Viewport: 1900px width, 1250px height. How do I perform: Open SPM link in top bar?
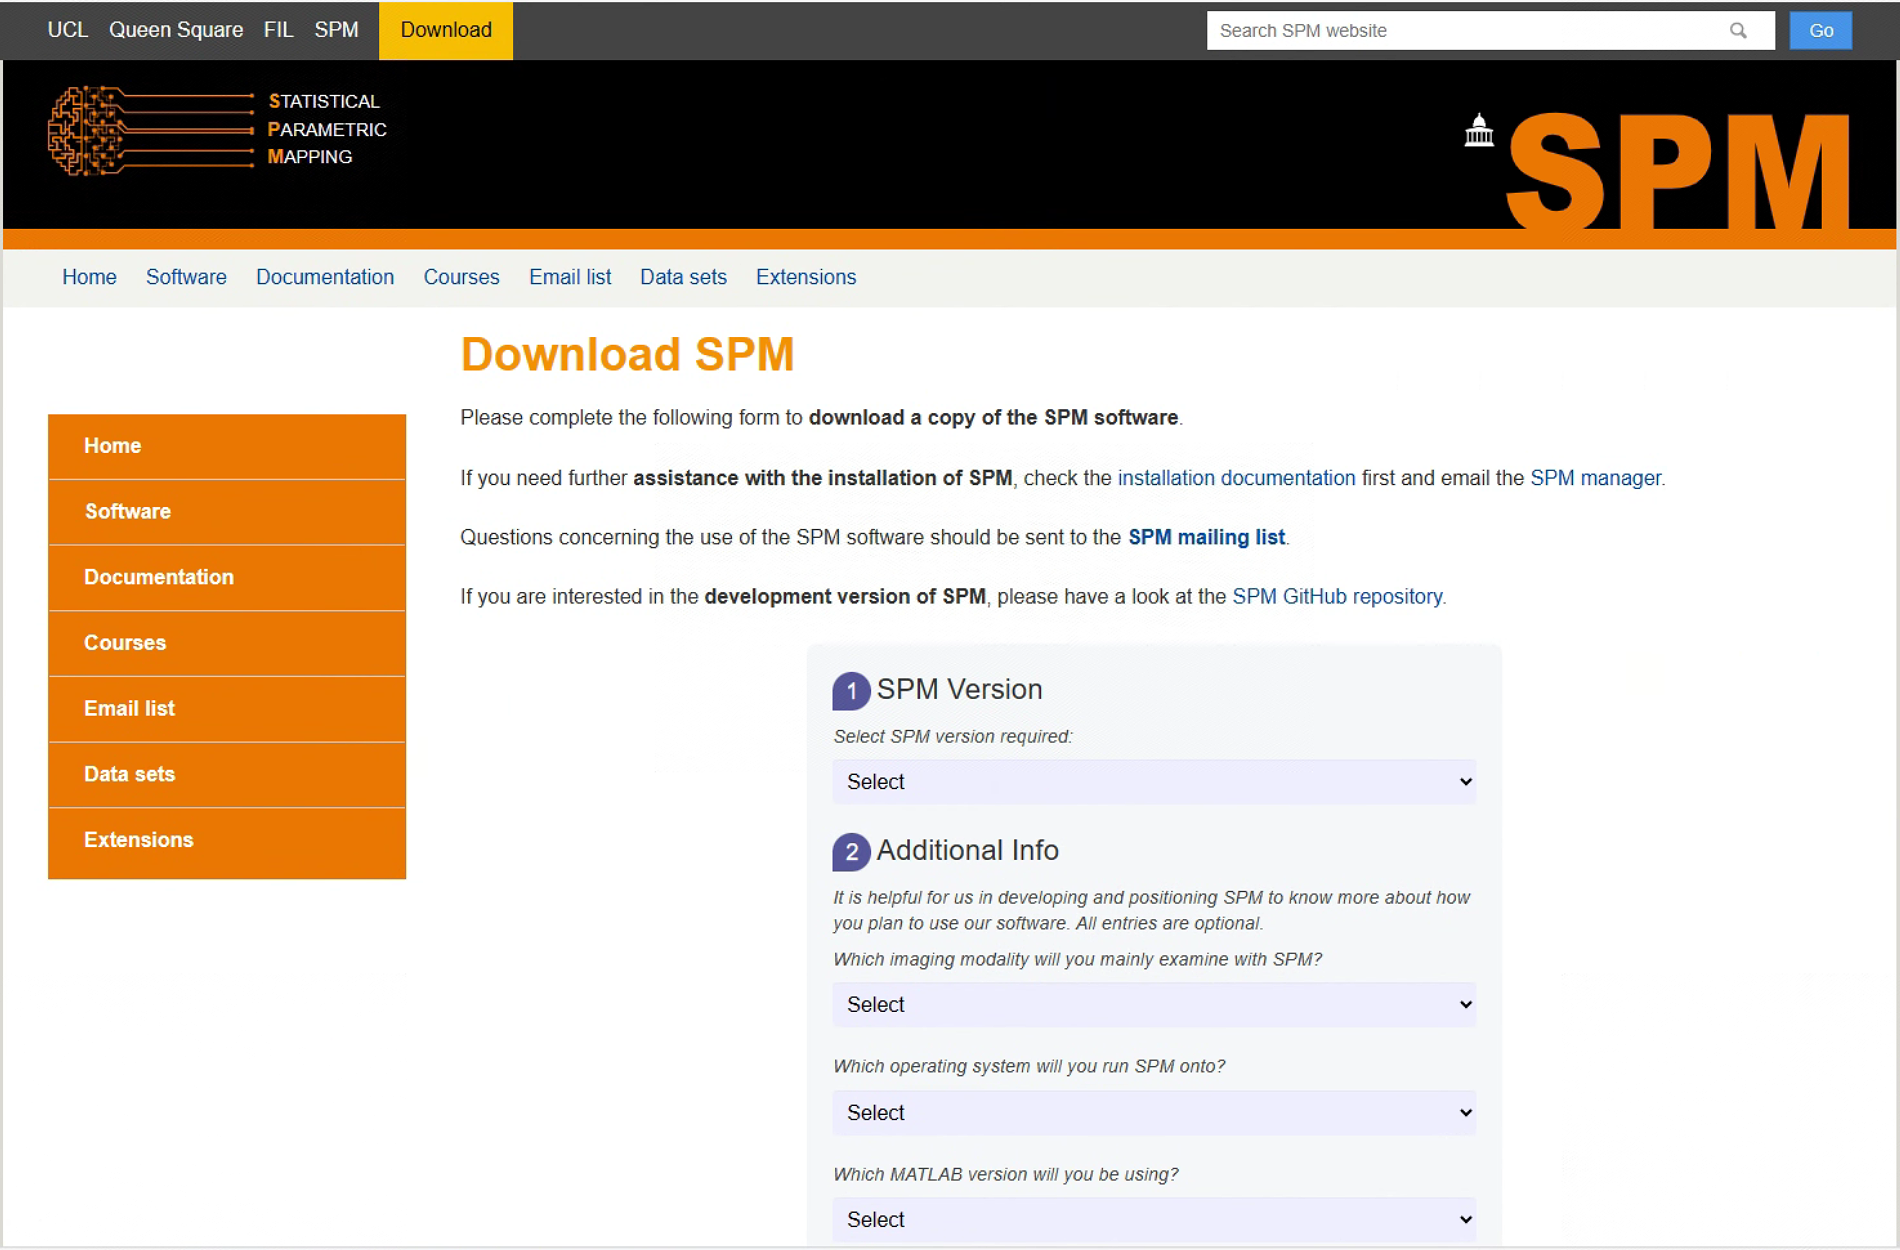click(x=336, y=30)
